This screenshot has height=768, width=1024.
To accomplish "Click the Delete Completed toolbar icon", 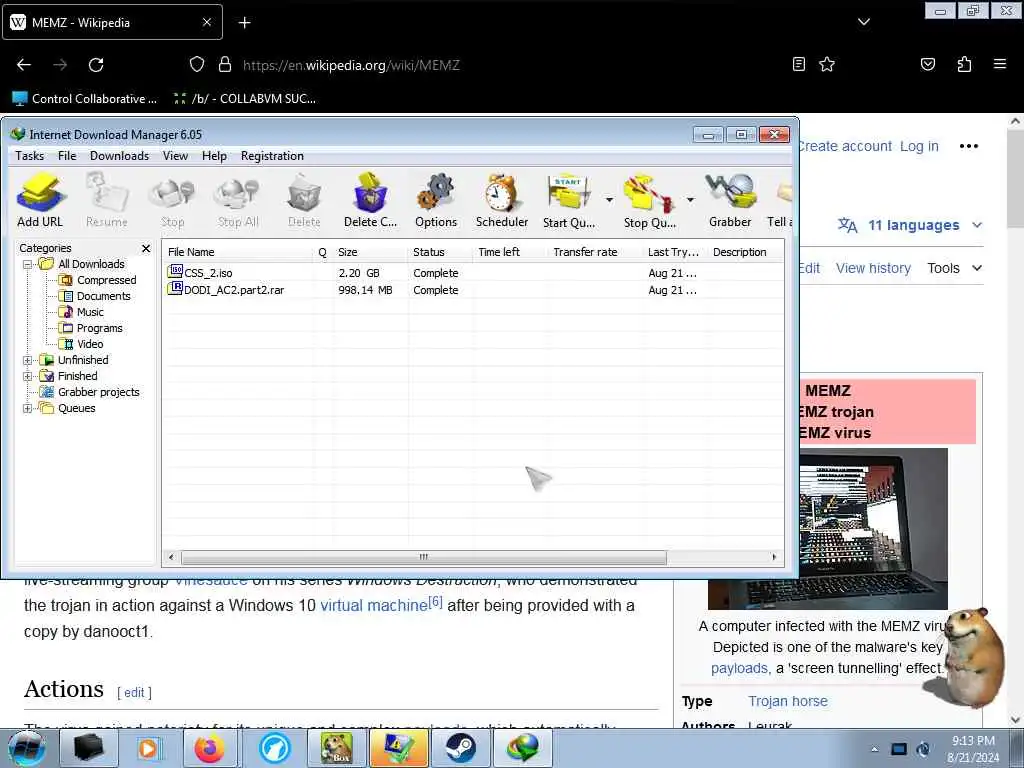I will point(370,200).
